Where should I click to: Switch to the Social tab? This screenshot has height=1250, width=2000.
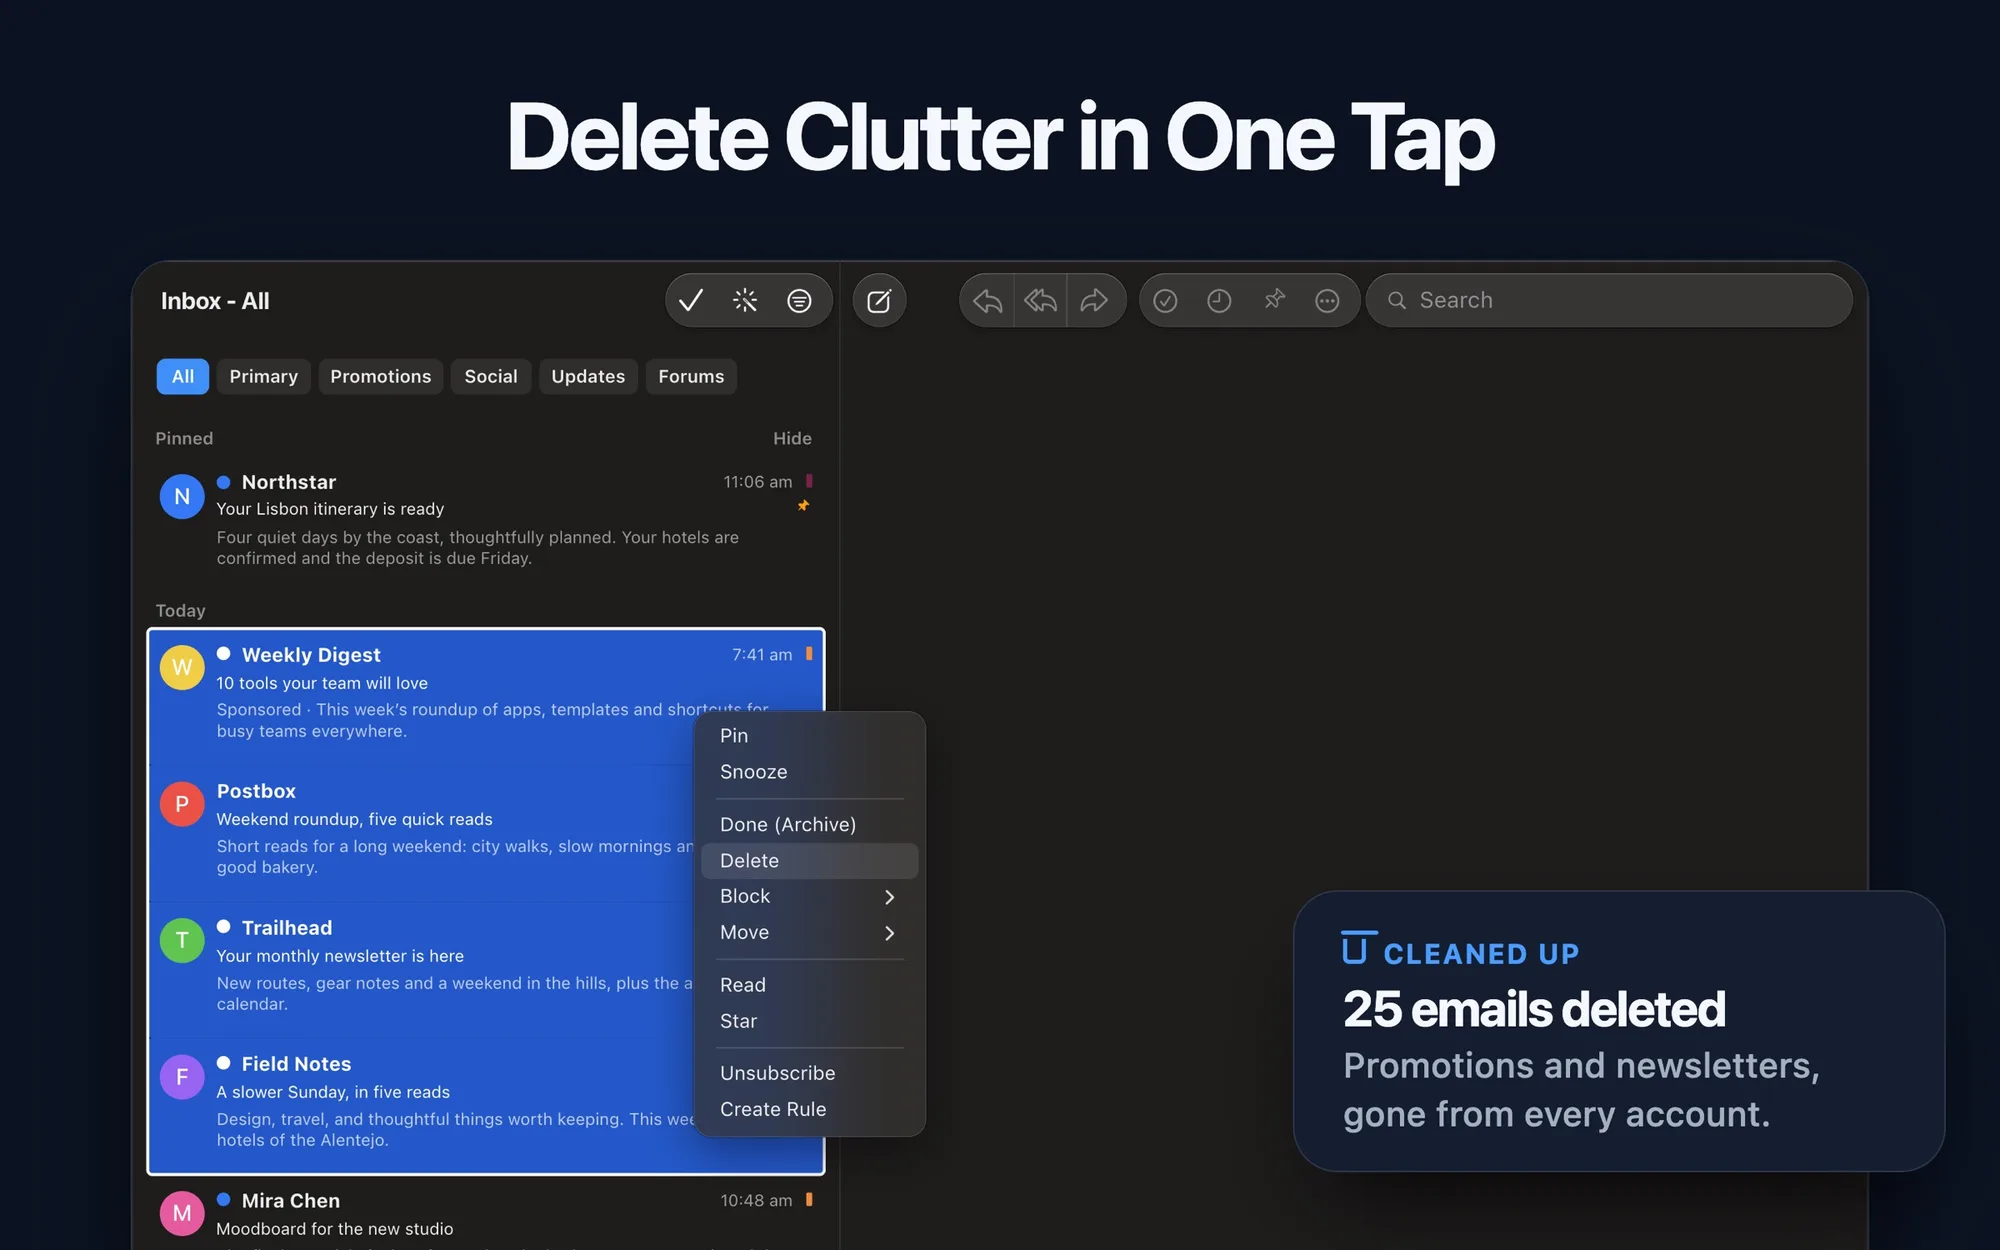pos(491,376)
